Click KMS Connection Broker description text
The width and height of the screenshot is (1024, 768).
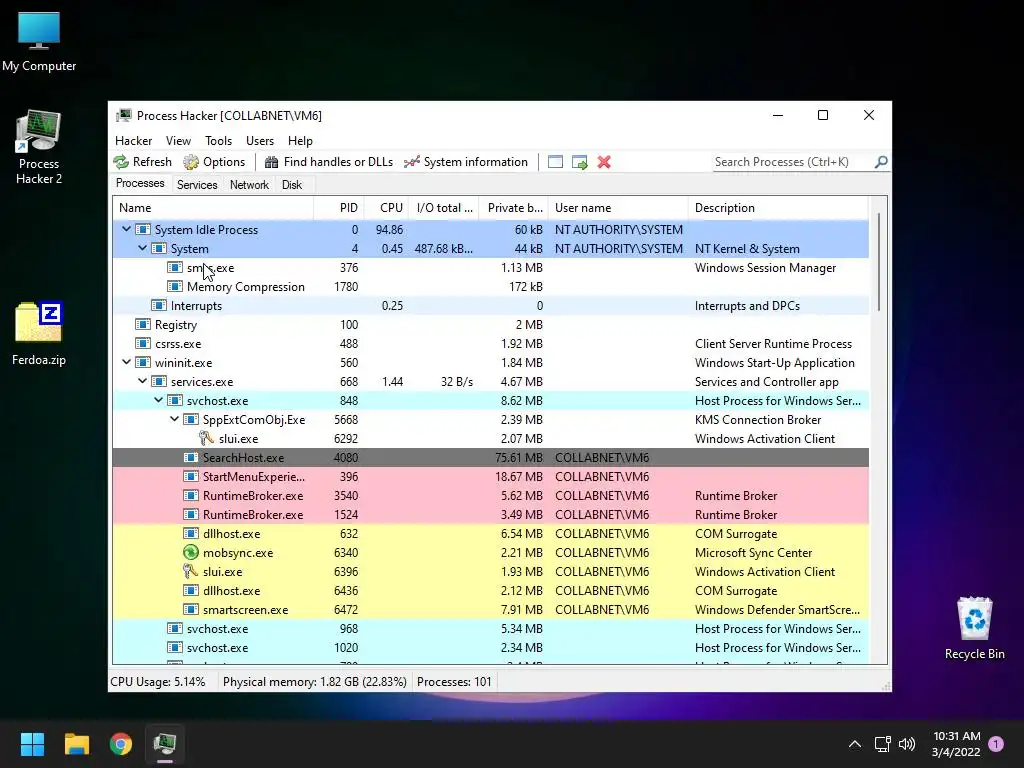pos(758,419)
